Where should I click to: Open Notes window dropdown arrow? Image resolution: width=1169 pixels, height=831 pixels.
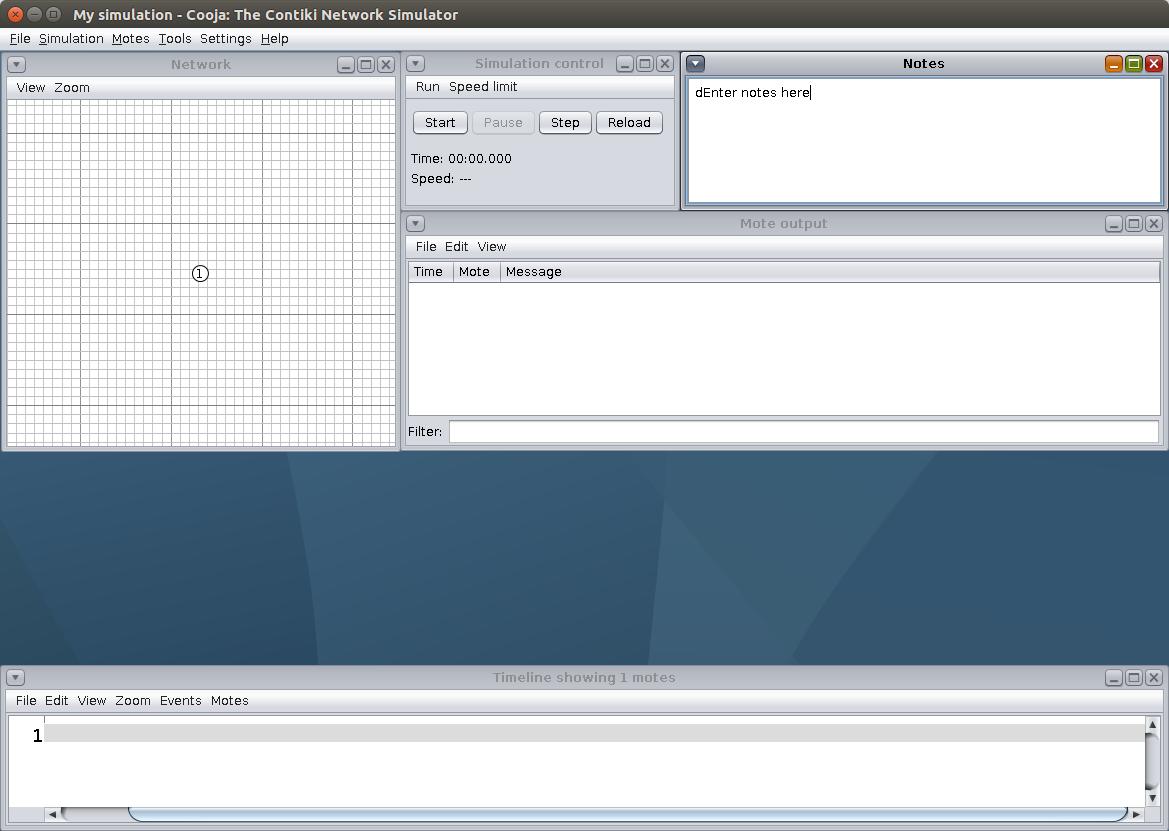[x=695, y=63]
